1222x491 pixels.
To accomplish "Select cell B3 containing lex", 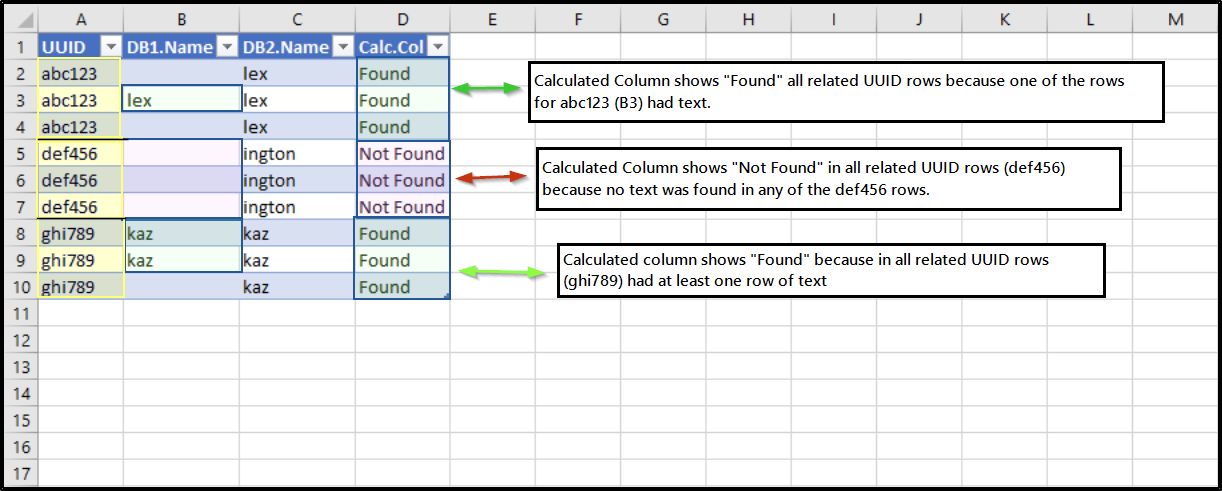I will click(x=181, y=101).
